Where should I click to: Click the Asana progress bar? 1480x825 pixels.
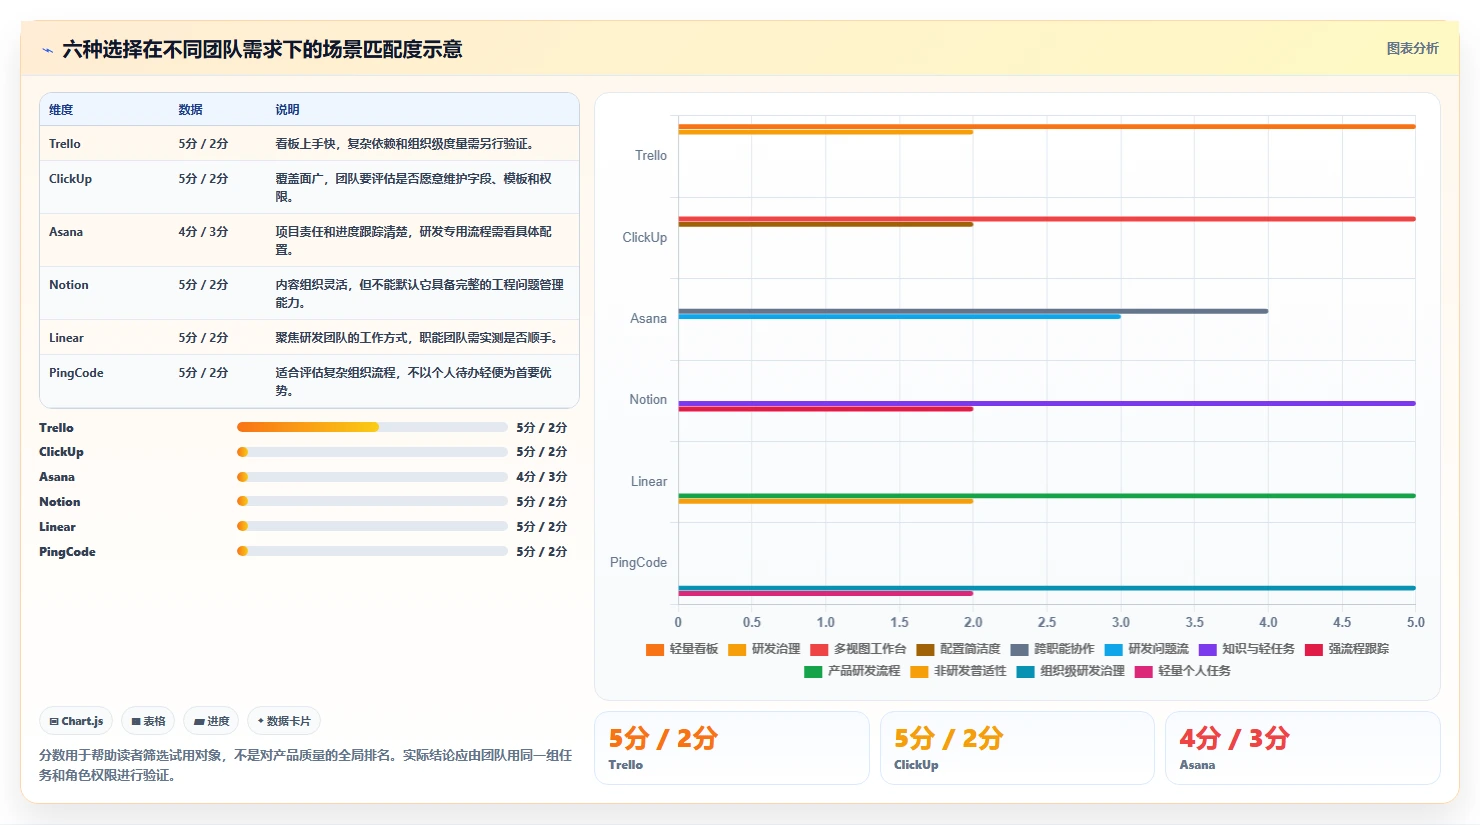[x=372, y=477]
